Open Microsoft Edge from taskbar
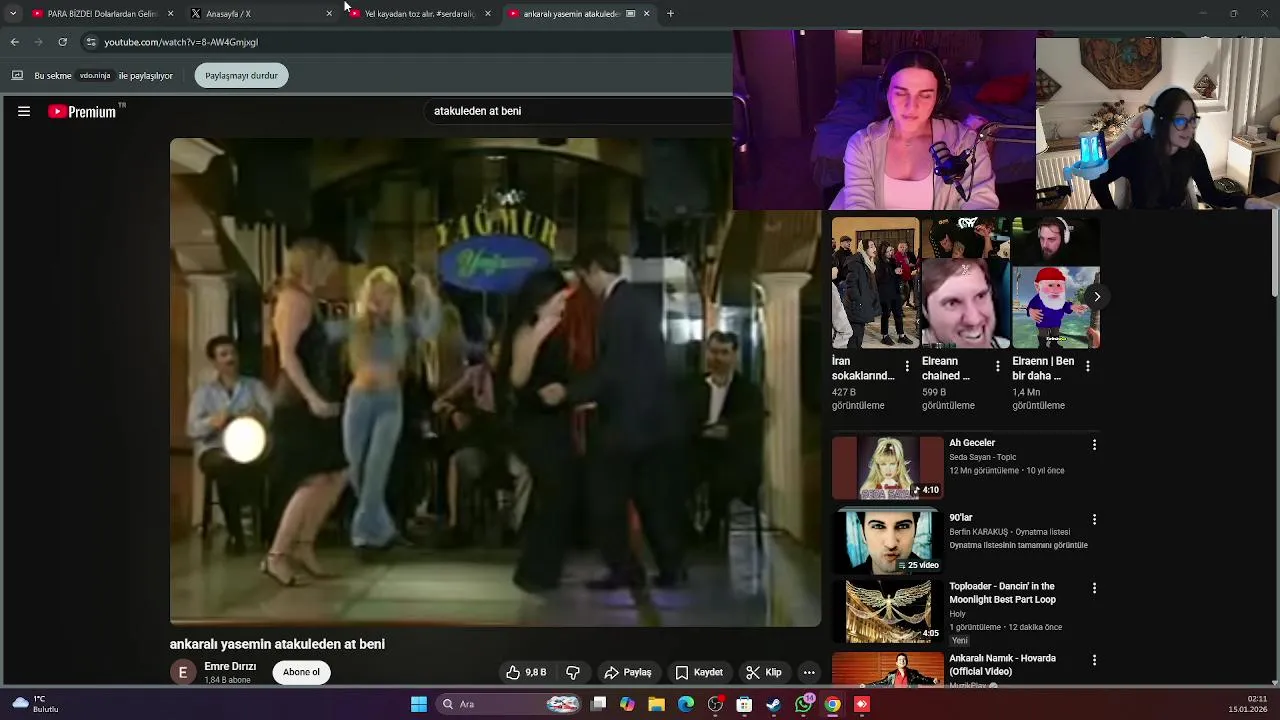Image resolution: width=1280 pixels, height=720 pixels. 686,704
